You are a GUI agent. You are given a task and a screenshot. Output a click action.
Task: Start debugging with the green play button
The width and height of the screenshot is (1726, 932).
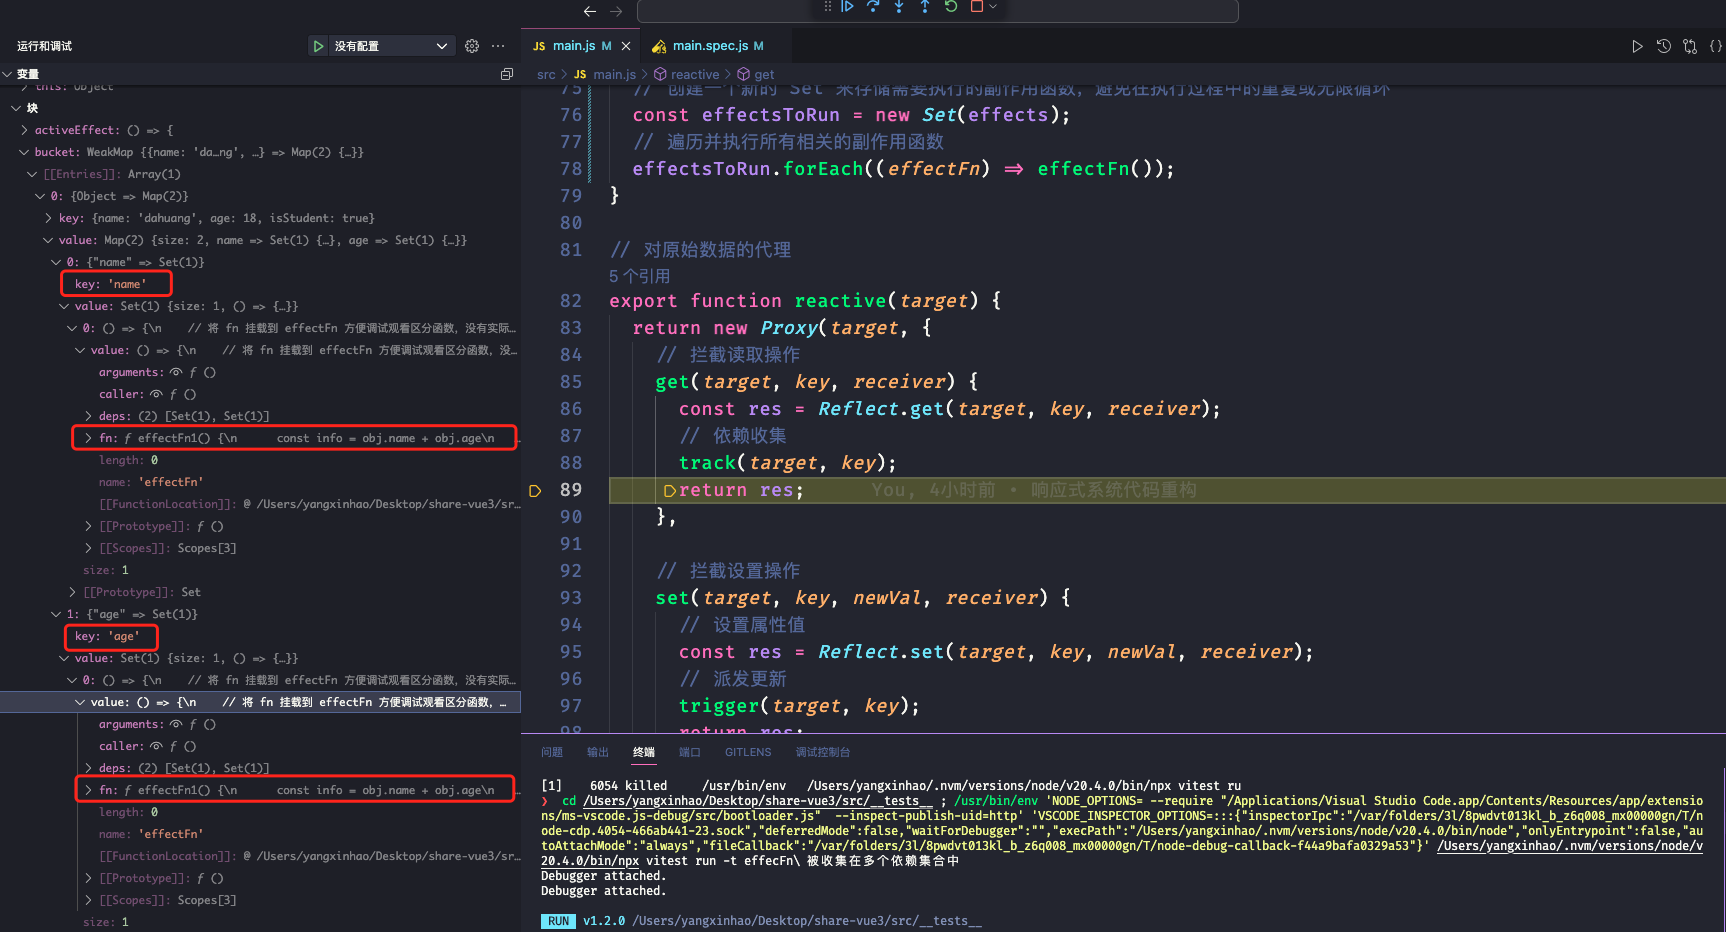pos(318,46)
